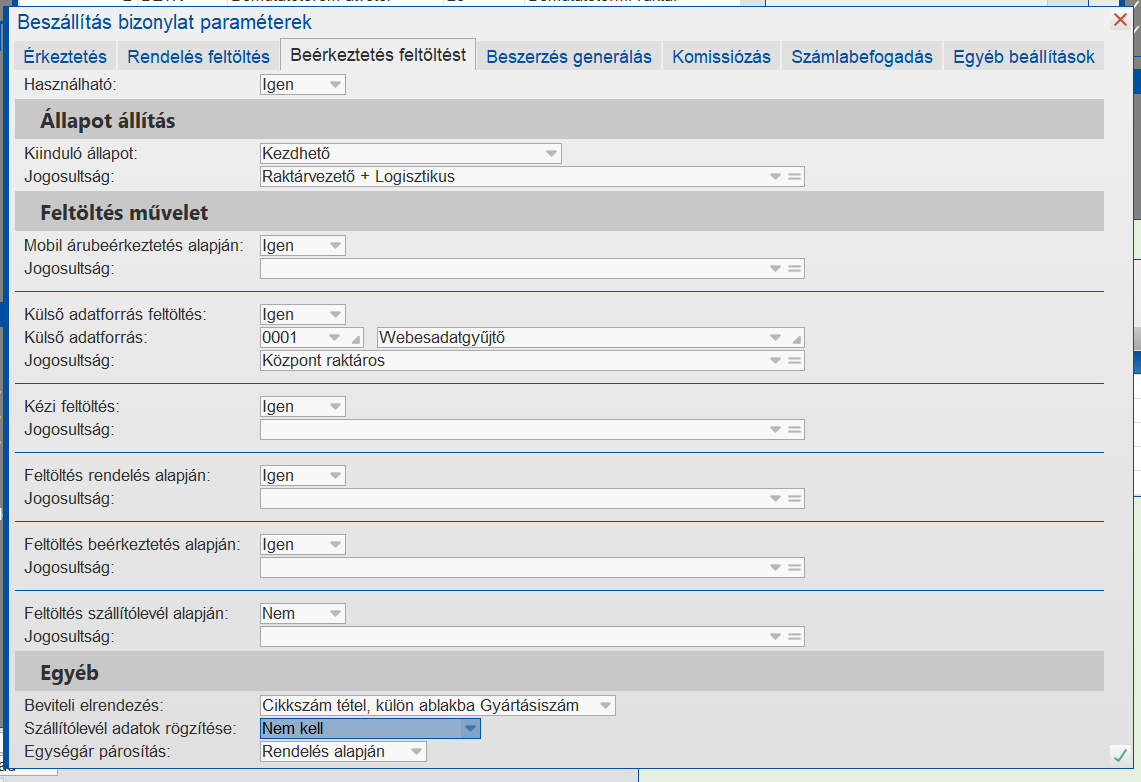
Task: Open the Beviteli elrendezés dropdown
Action: [605, 706]
